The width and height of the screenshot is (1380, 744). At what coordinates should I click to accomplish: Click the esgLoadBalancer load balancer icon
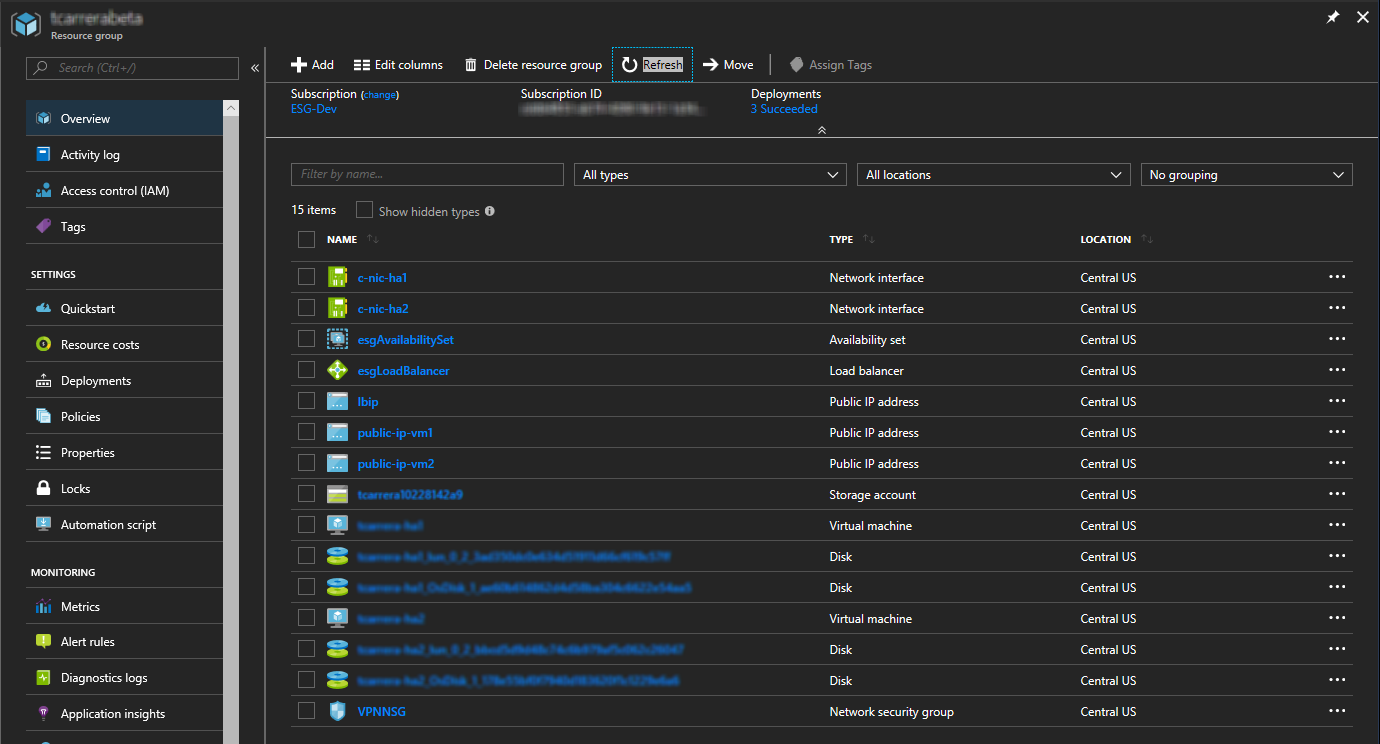(337, 370)
